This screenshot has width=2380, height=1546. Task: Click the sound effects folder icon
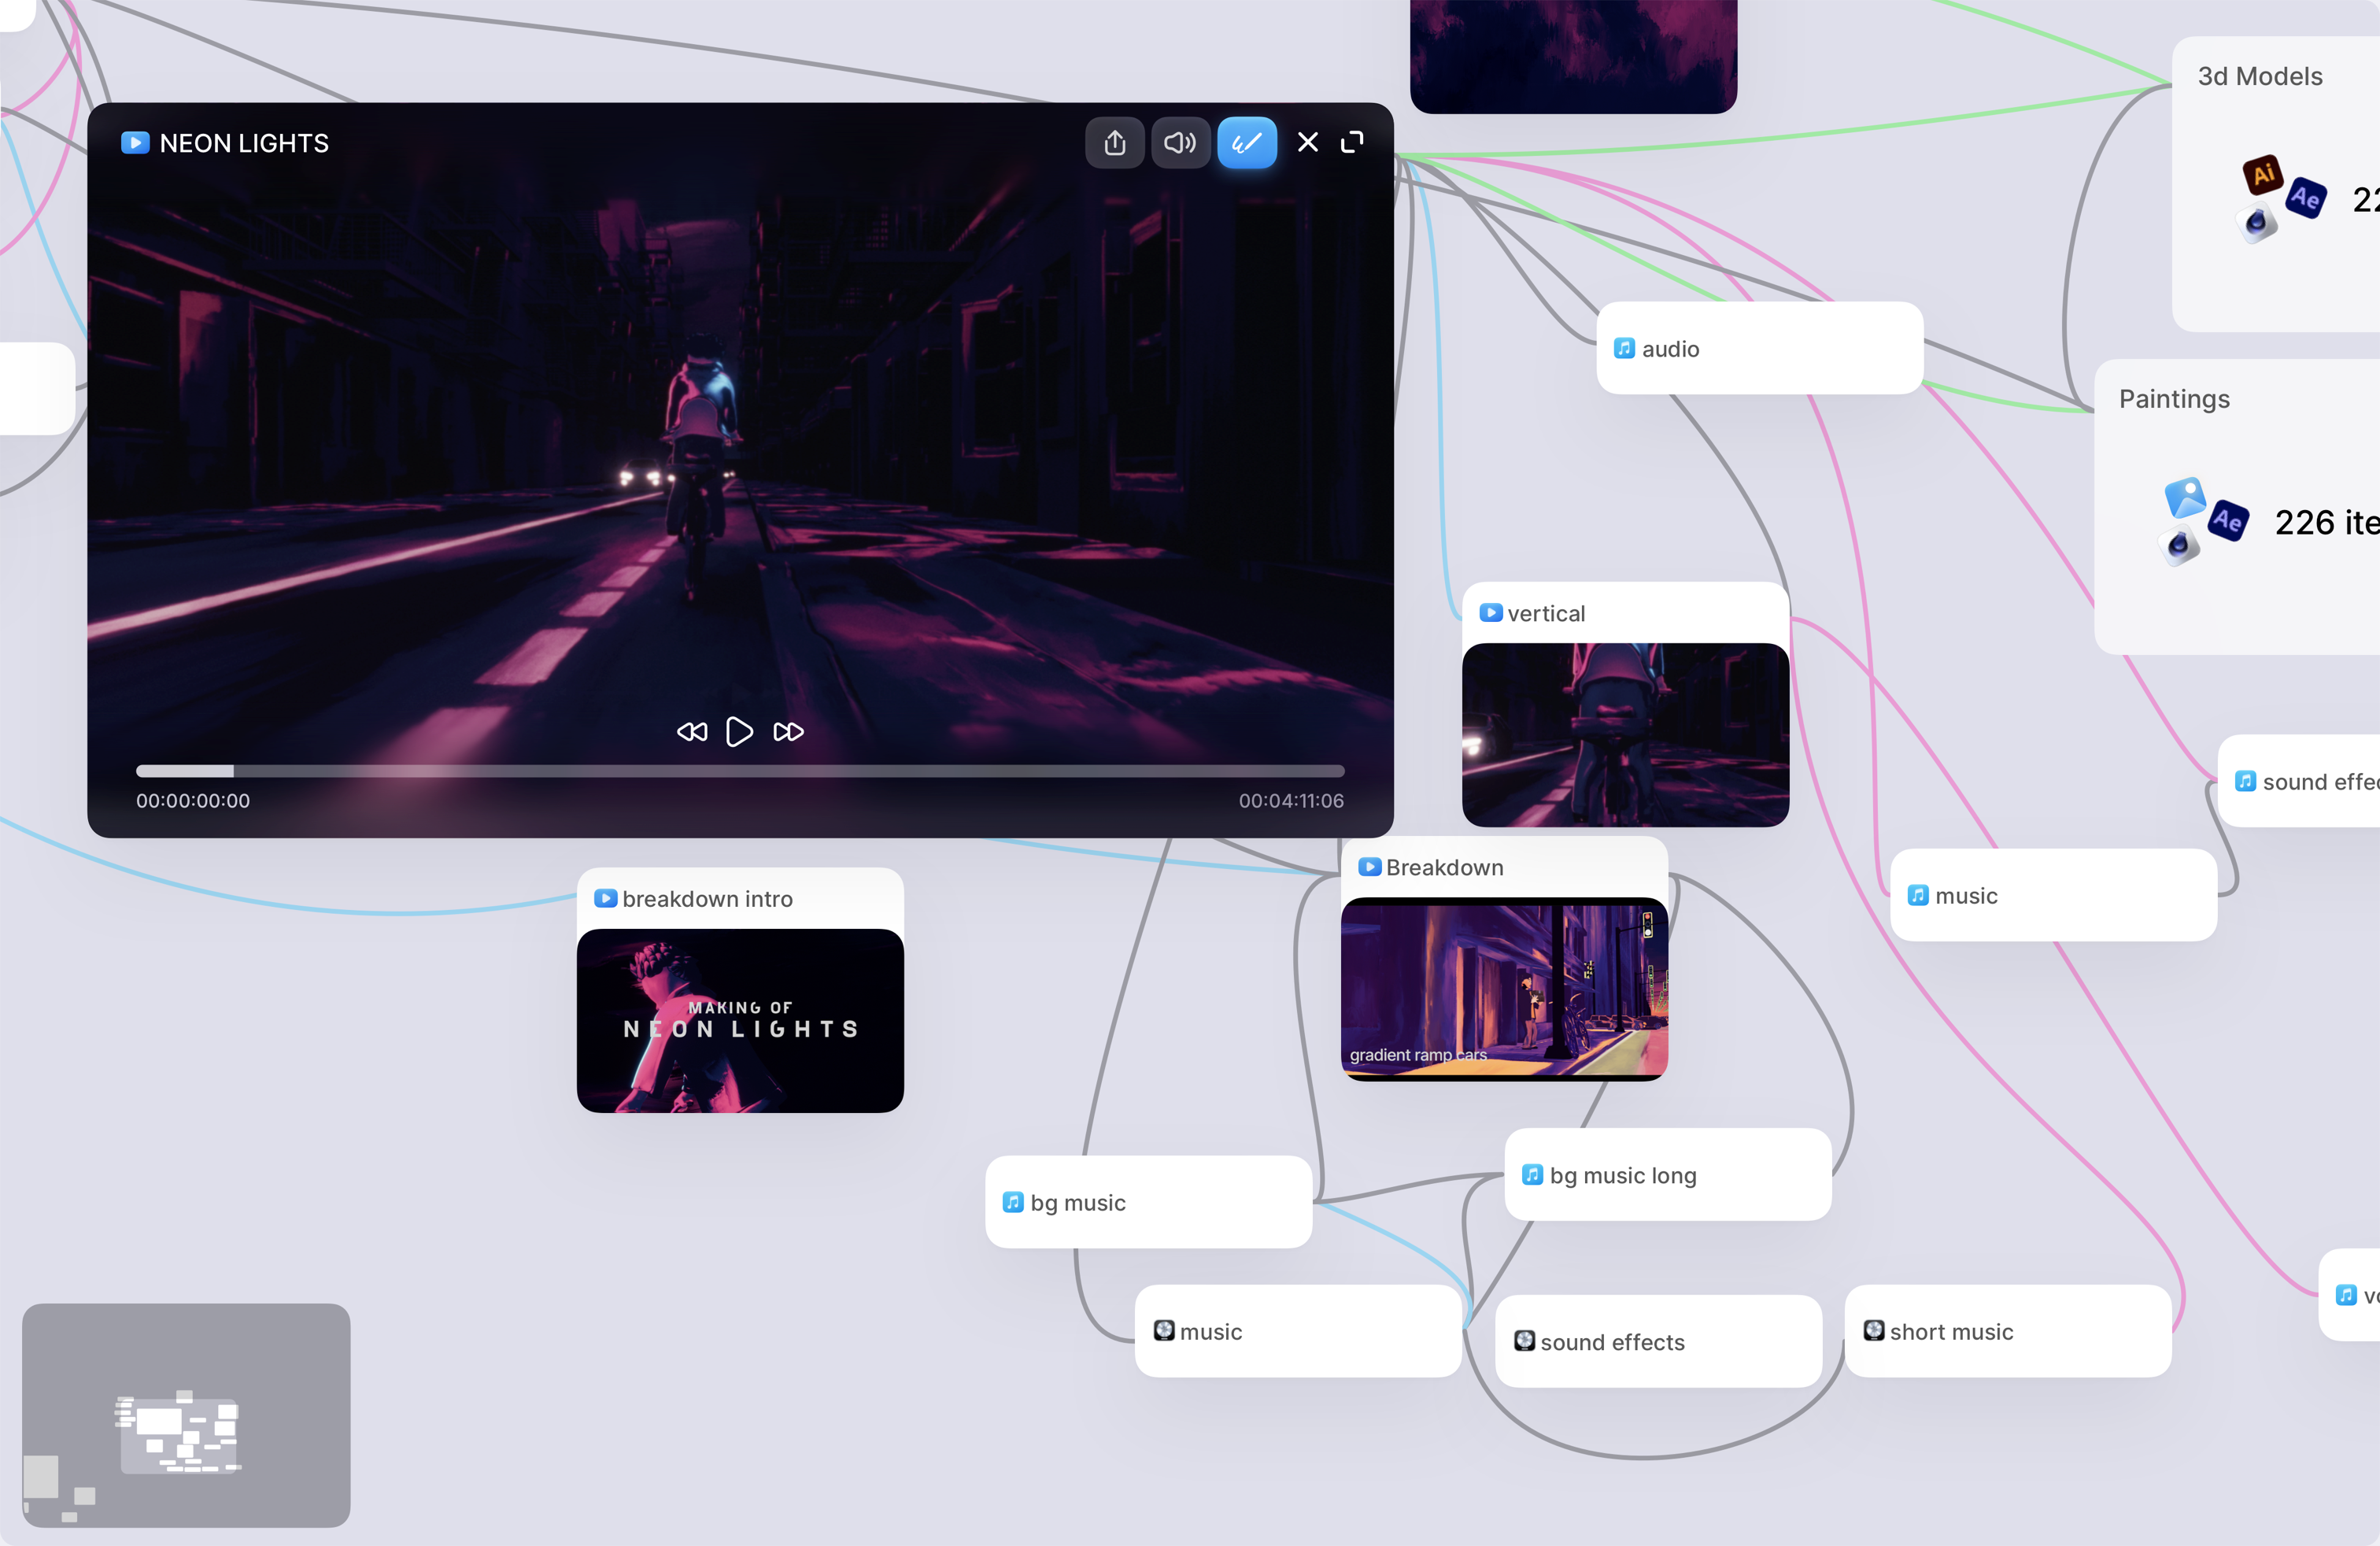click(1524, 1341)
